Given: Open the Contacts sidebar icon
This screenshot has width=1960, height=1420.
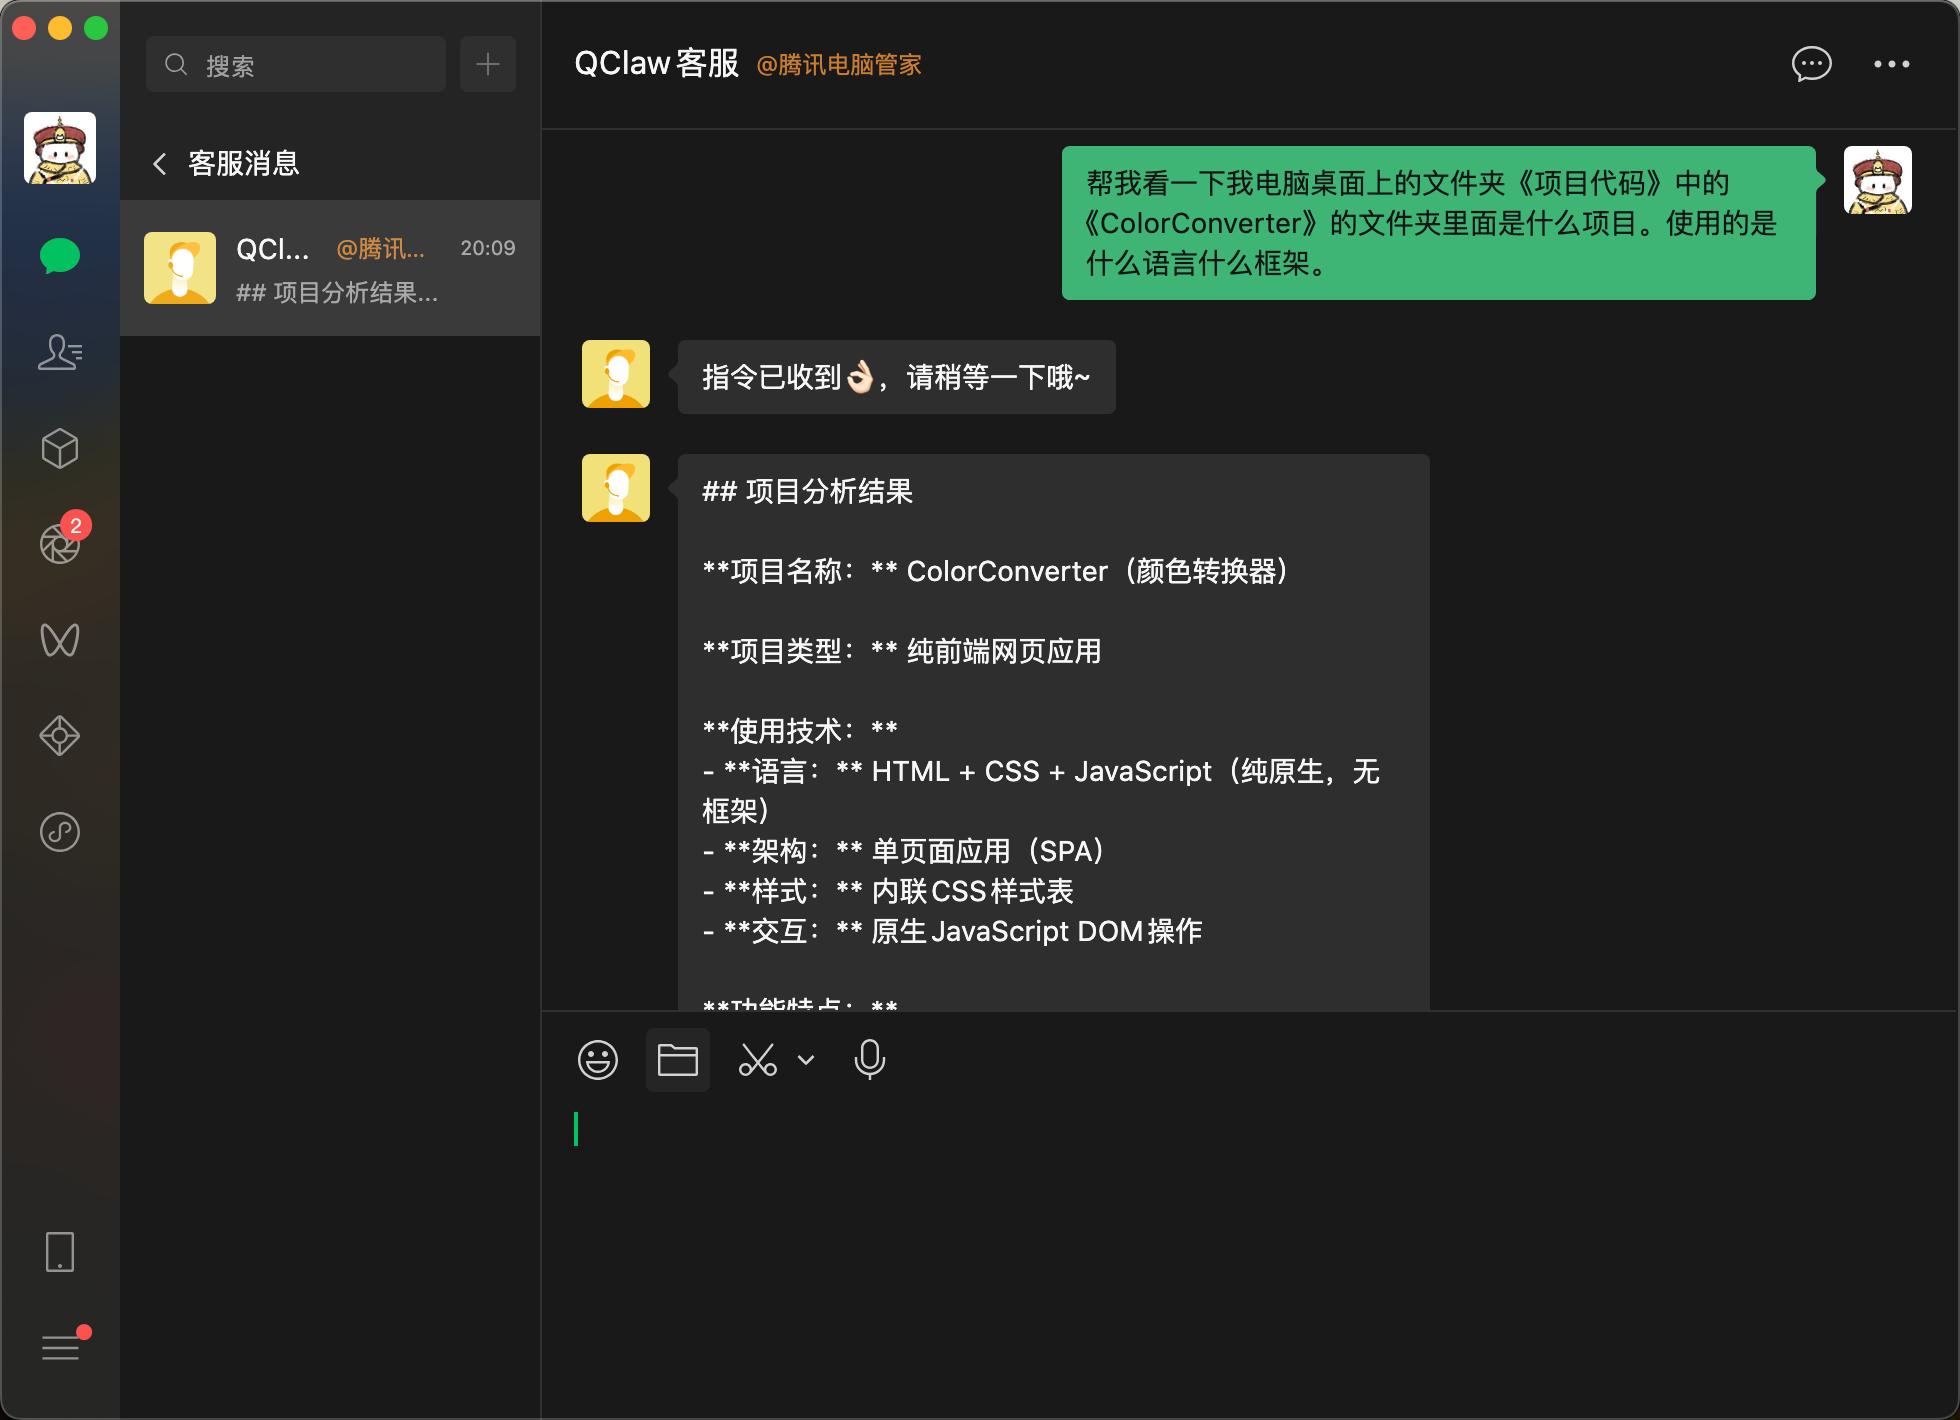Looking at the screenshot, I should tap(60, 352).
